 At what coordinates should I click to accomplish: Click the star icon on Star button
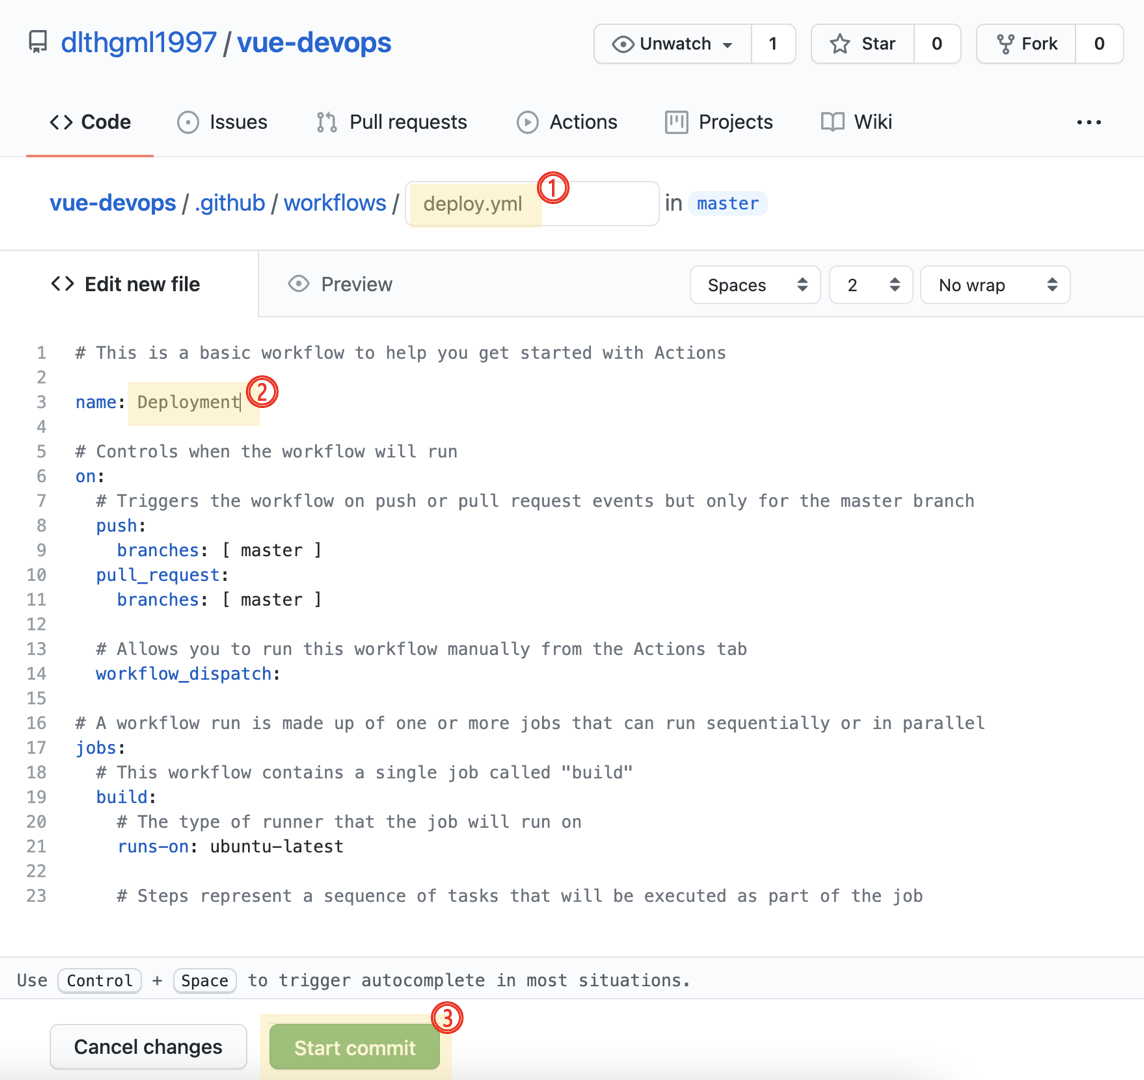click(x=840, y=44)
